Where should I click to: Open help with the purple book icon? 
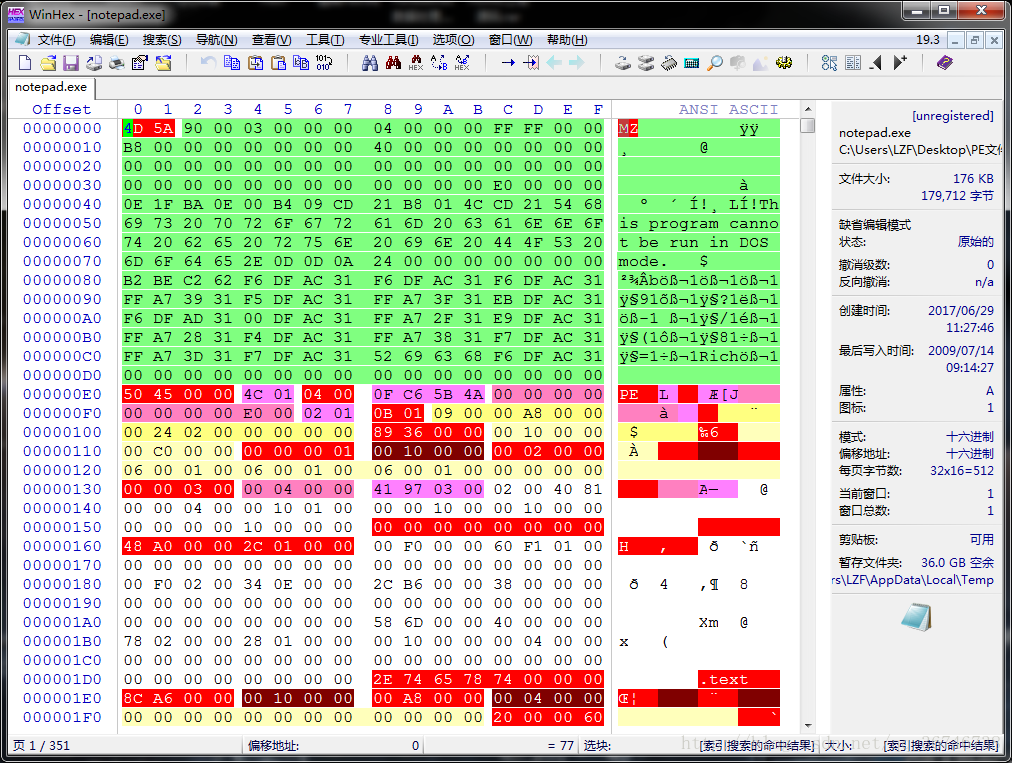944,63
